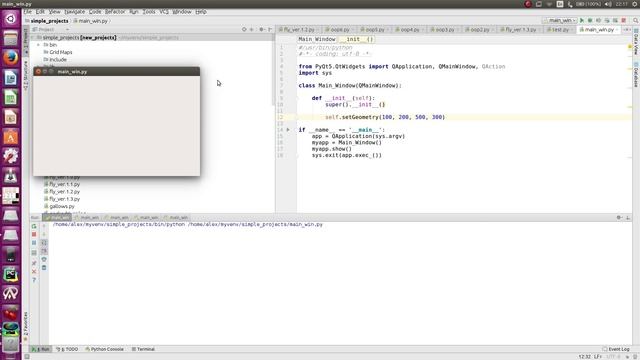Open the Tools menu
Screen dimensions: 640x360
149,12
